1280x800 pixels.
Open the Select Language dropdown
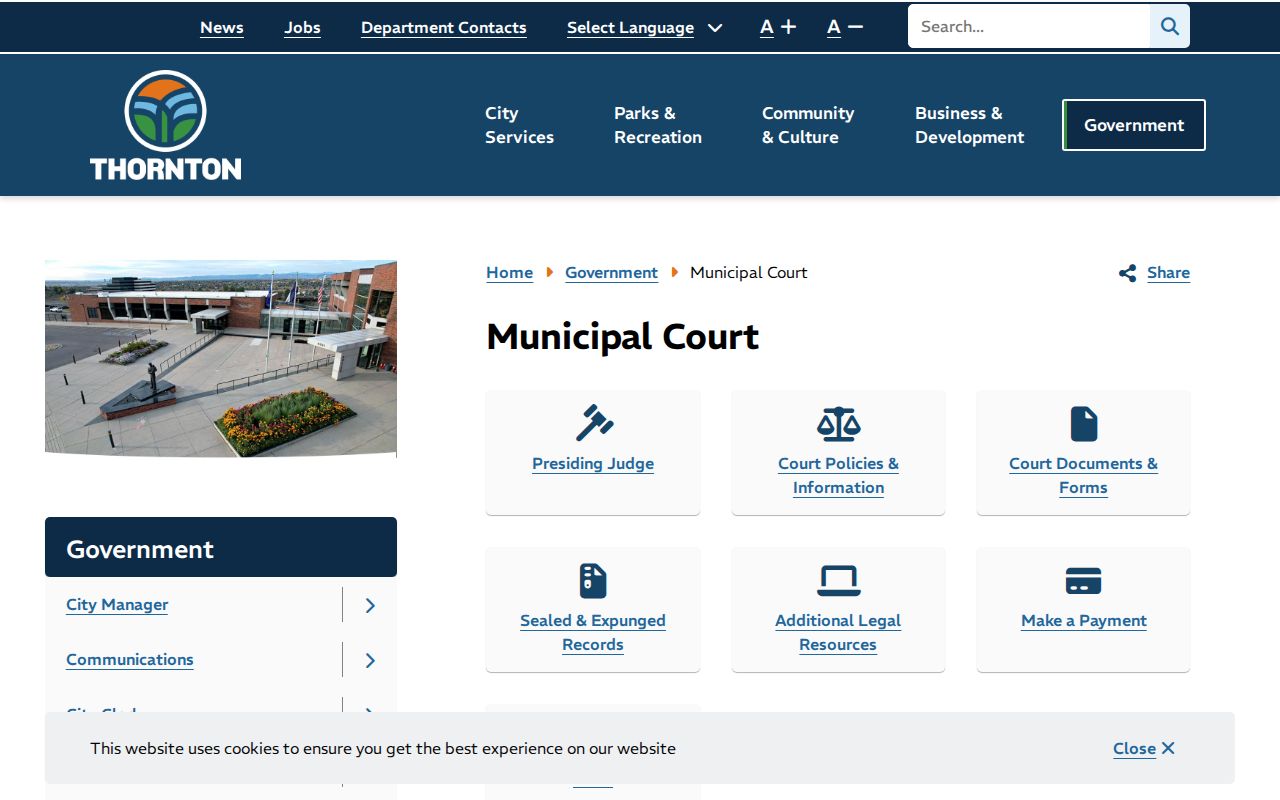pyautogui.click(x=644, y=28)
